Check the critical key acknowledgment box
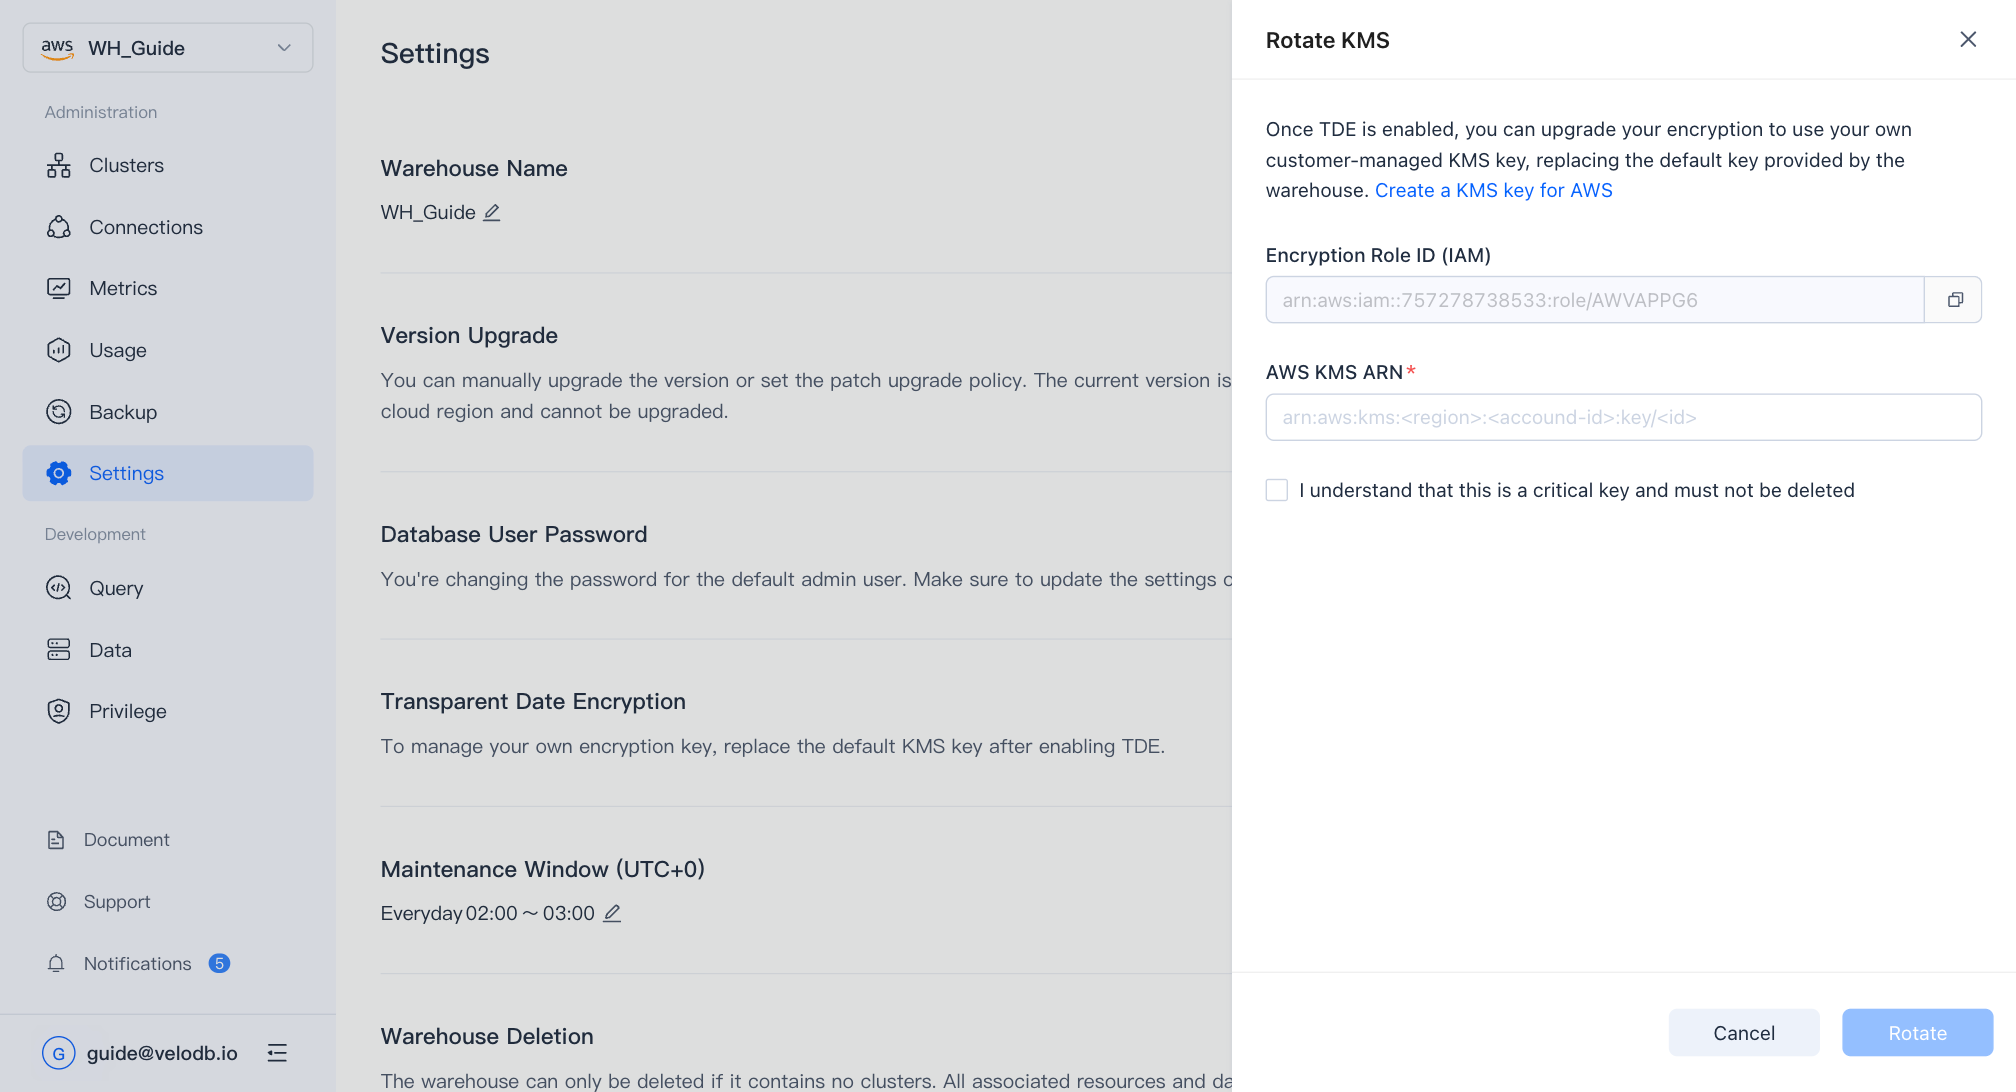The height and width of the screenshot is (1092, 2016). (x=1277, y=490)
